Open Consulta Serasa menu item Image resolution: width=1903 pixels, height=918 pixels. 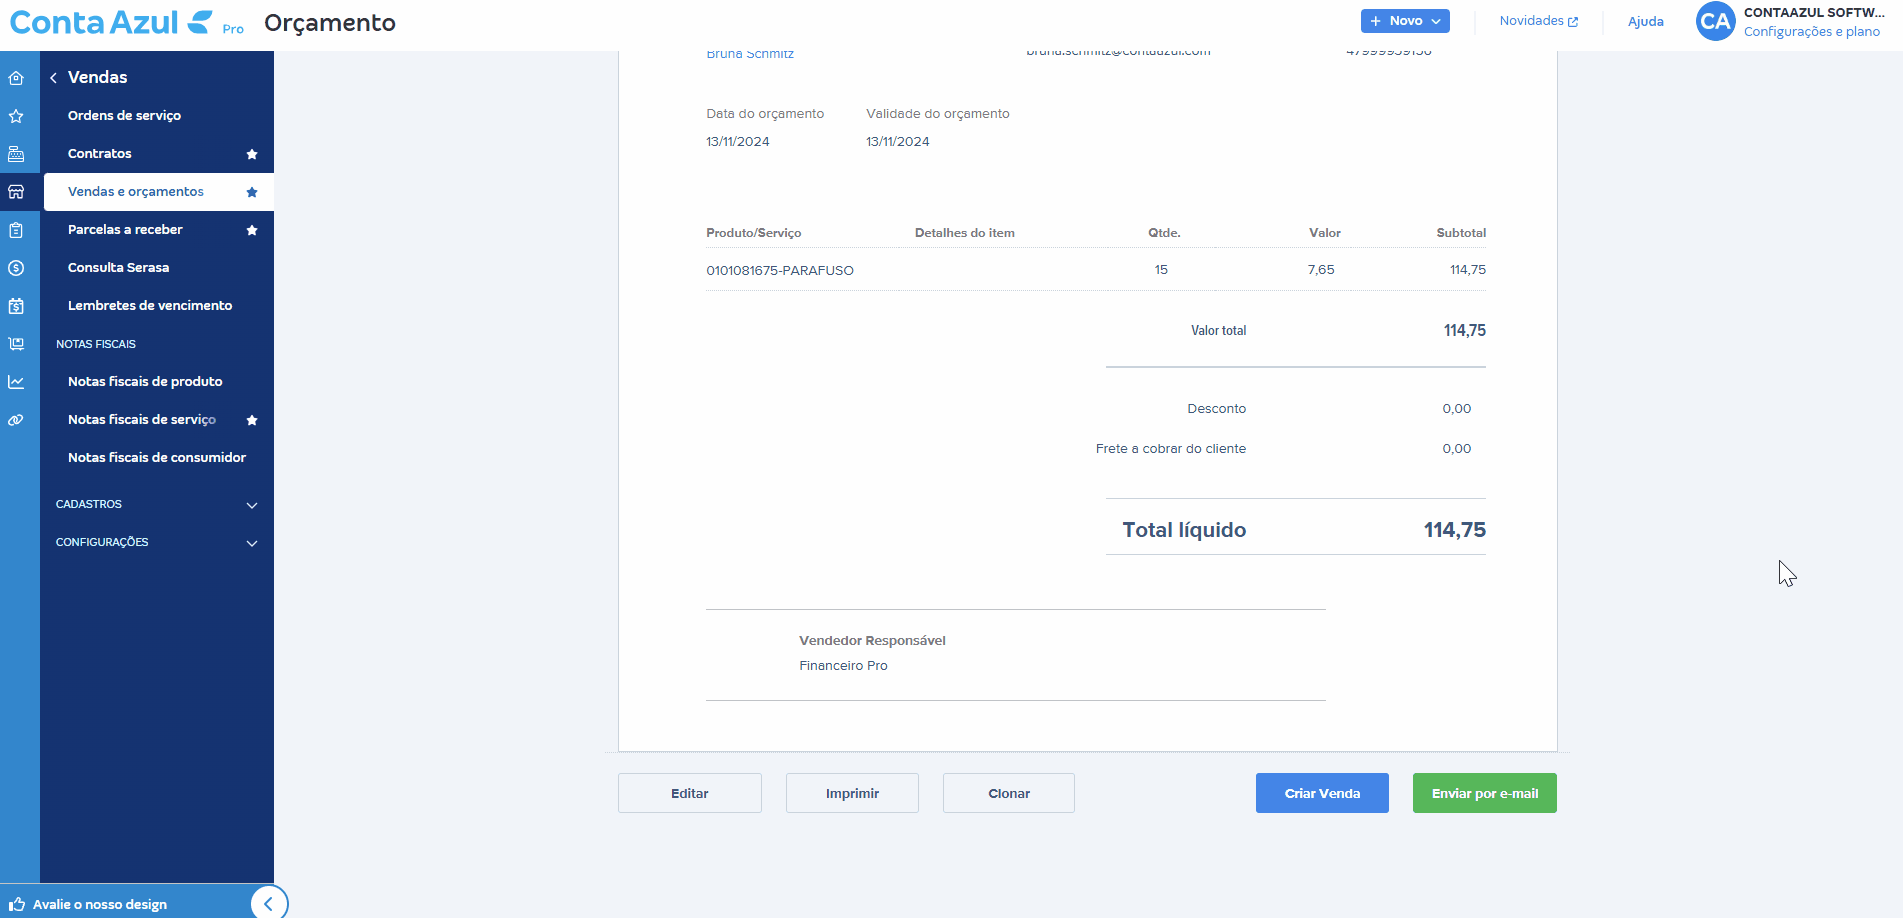[x=118, y=268]
